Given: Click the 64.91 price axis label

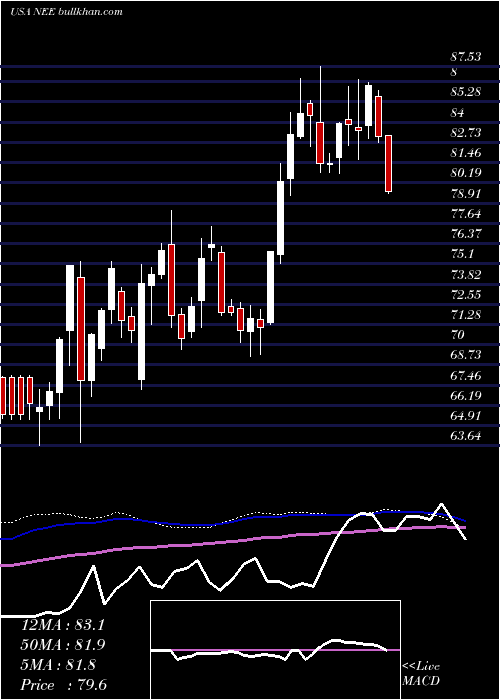Looking at the screenshot, I should coord(467,416).
